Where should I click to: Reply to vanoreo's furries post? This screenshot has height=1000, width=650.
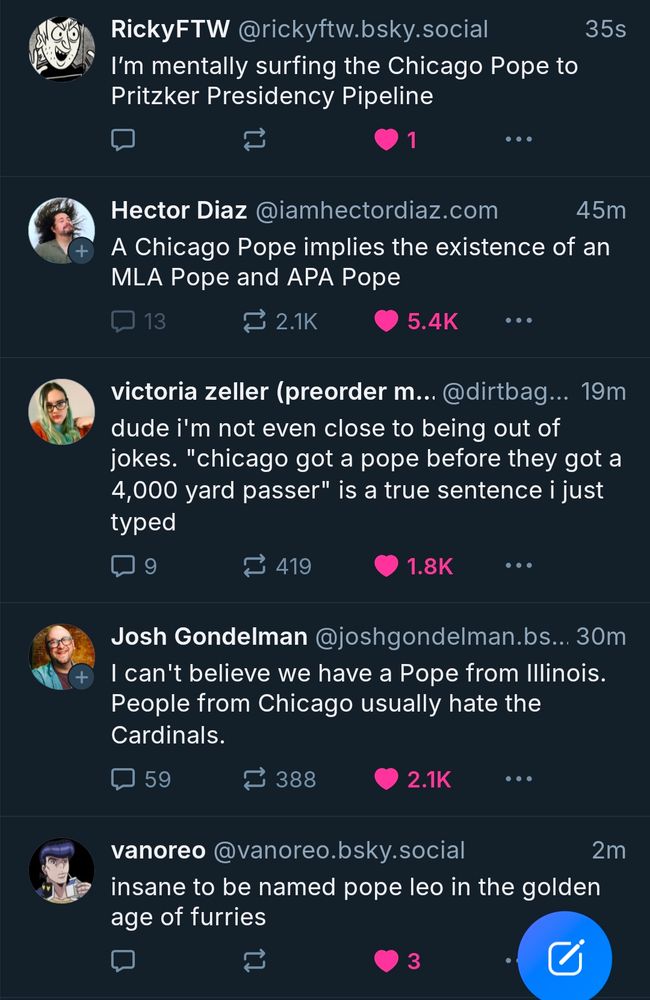(x=122, y=960)
